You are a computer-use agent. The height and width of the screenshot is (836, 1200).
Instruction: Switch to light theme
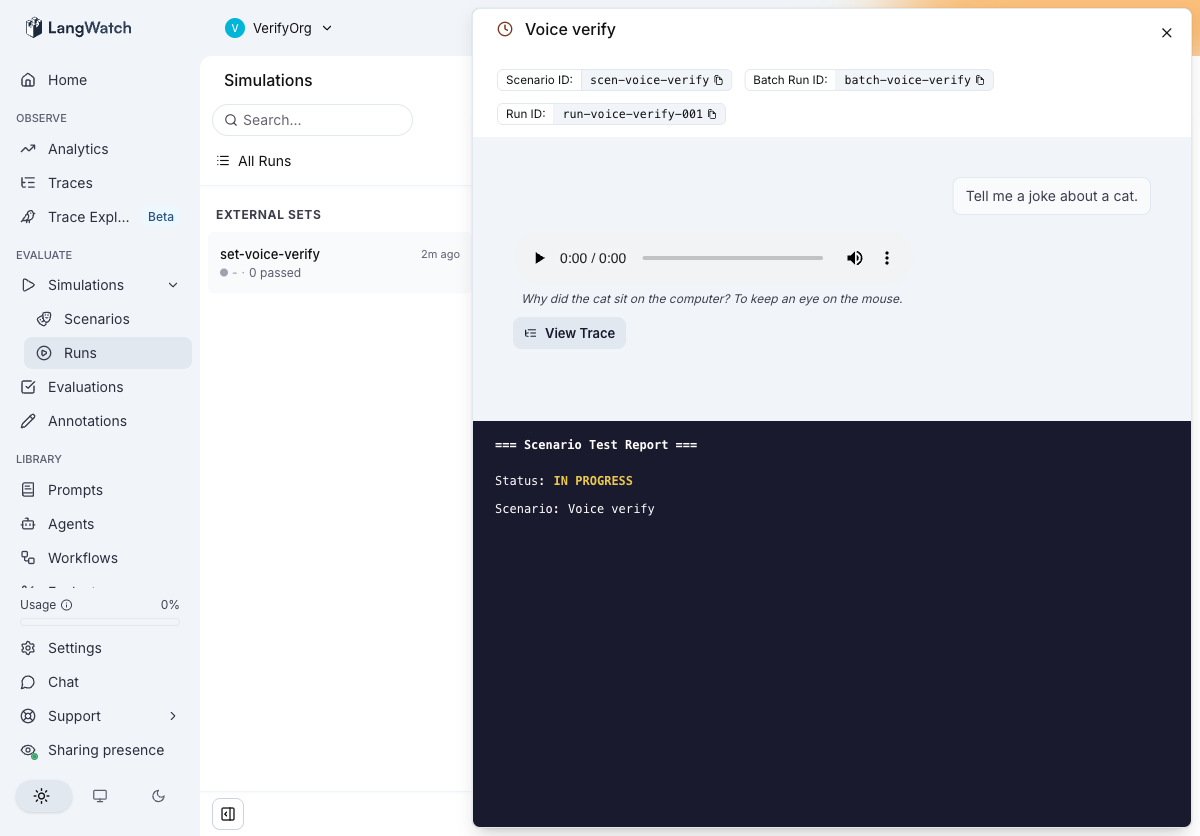[42, 796]
